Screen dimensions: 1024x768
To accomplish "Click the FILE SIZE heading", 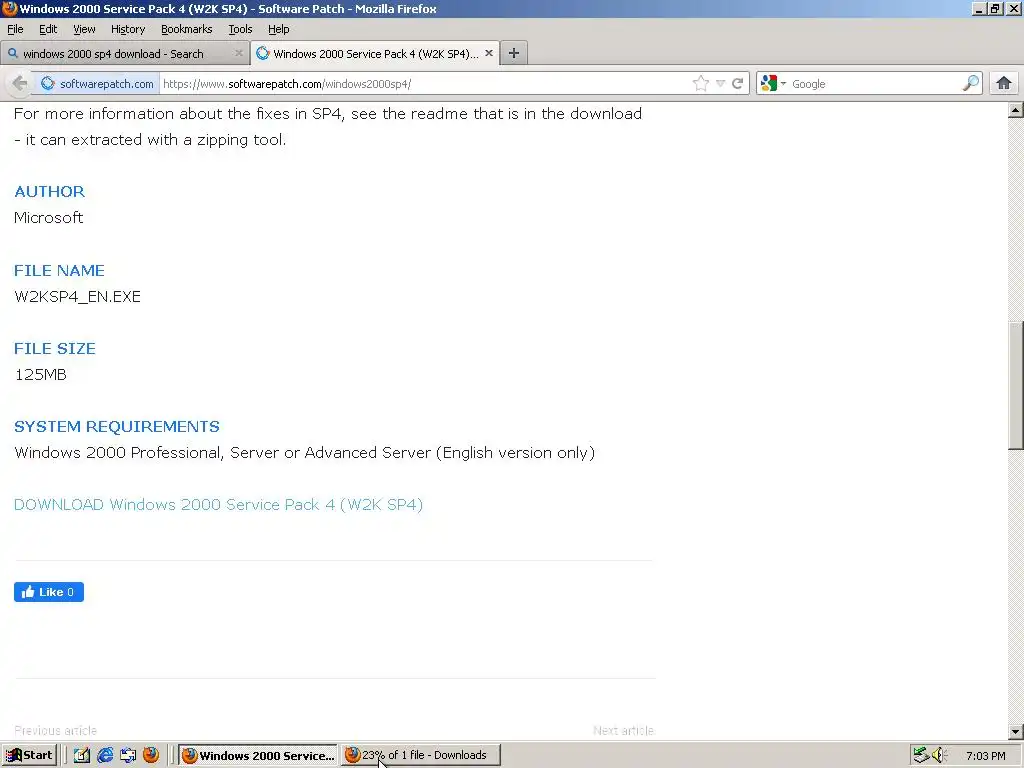I will click(x=55, y=349).
